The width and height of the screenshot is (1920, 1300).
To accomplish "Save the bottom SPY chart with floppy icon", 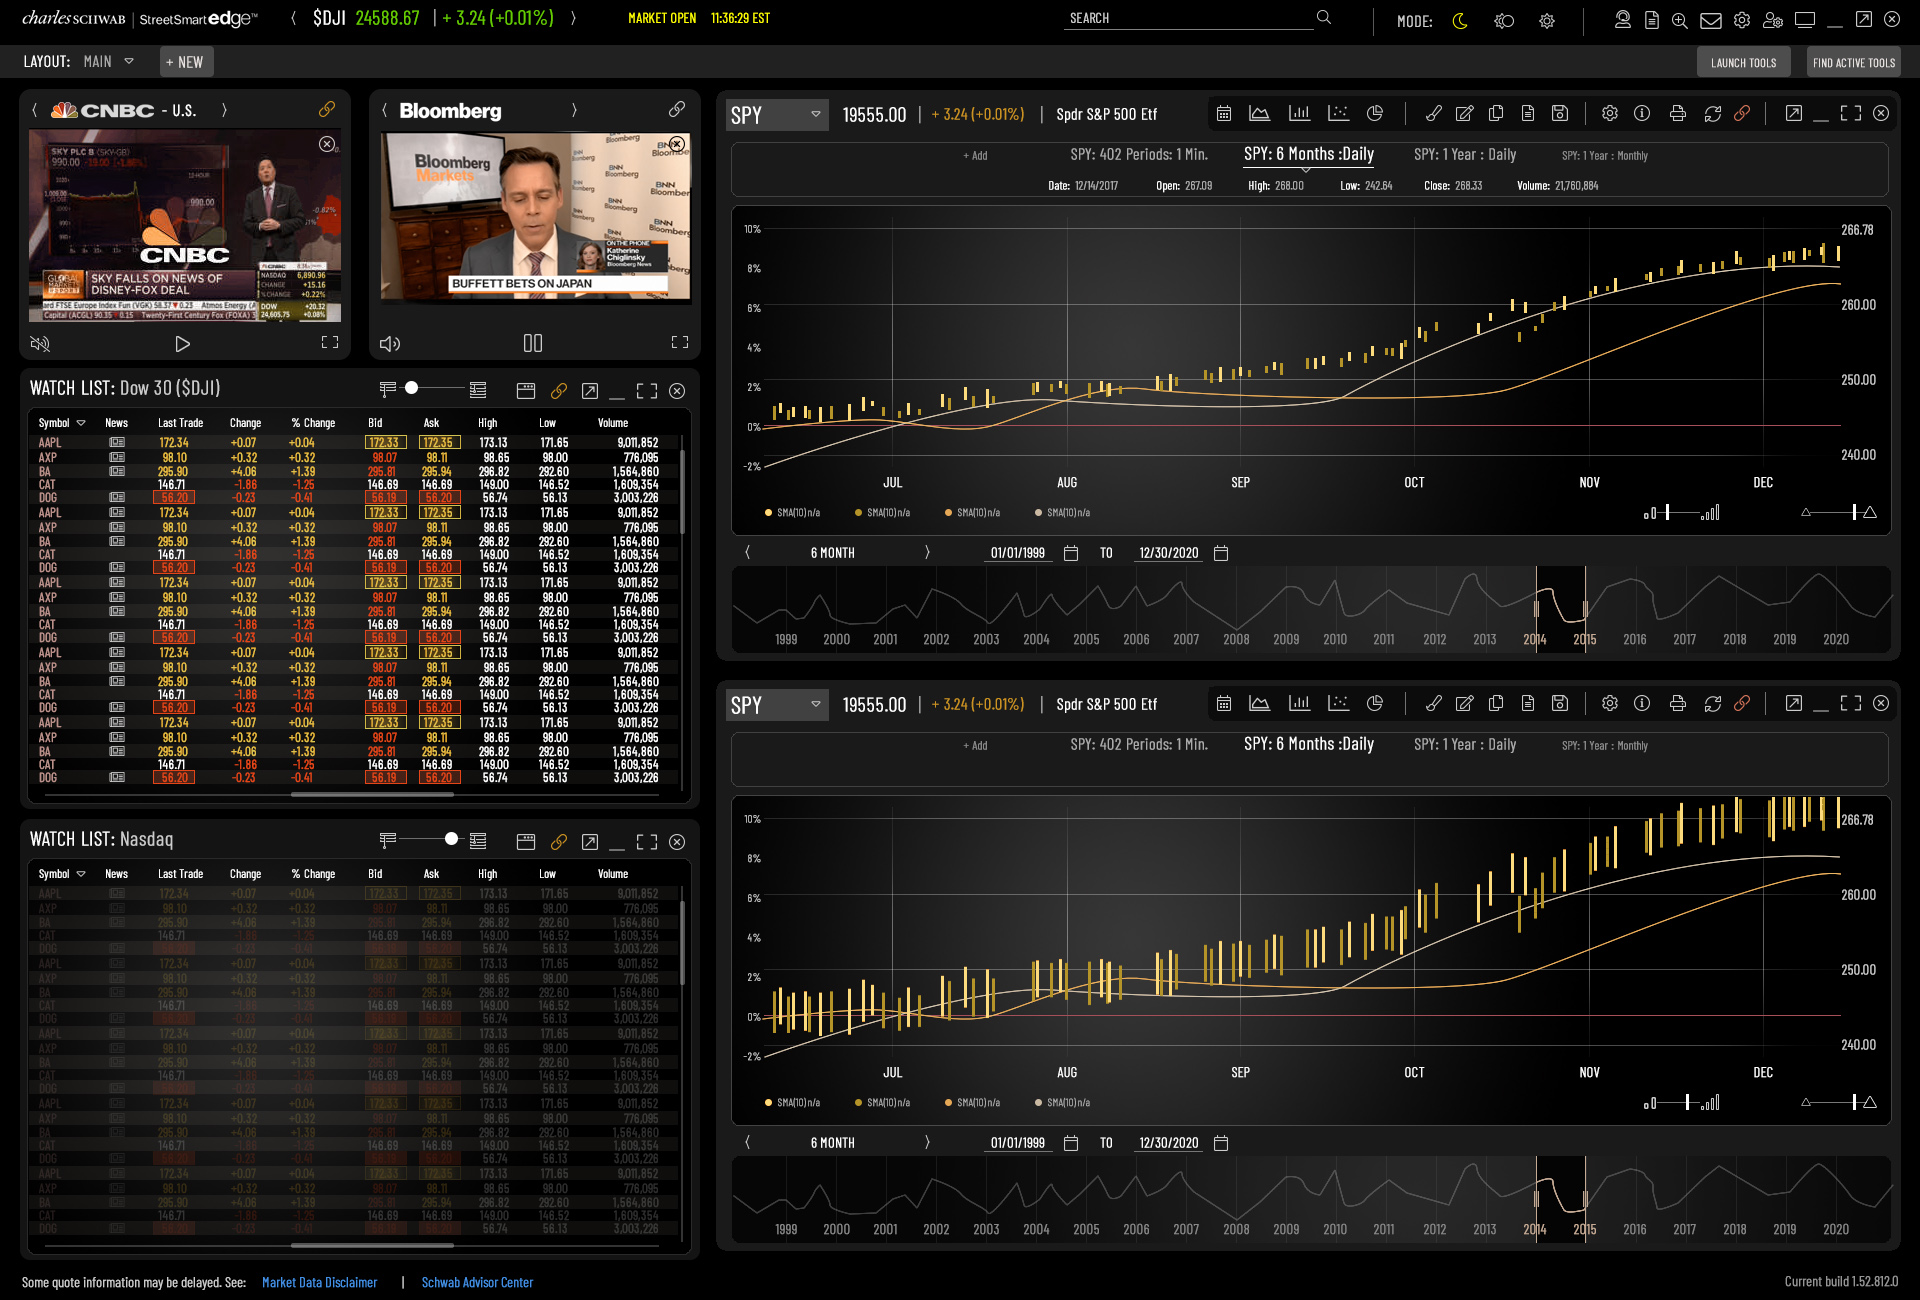I will tap(1559, 704).
